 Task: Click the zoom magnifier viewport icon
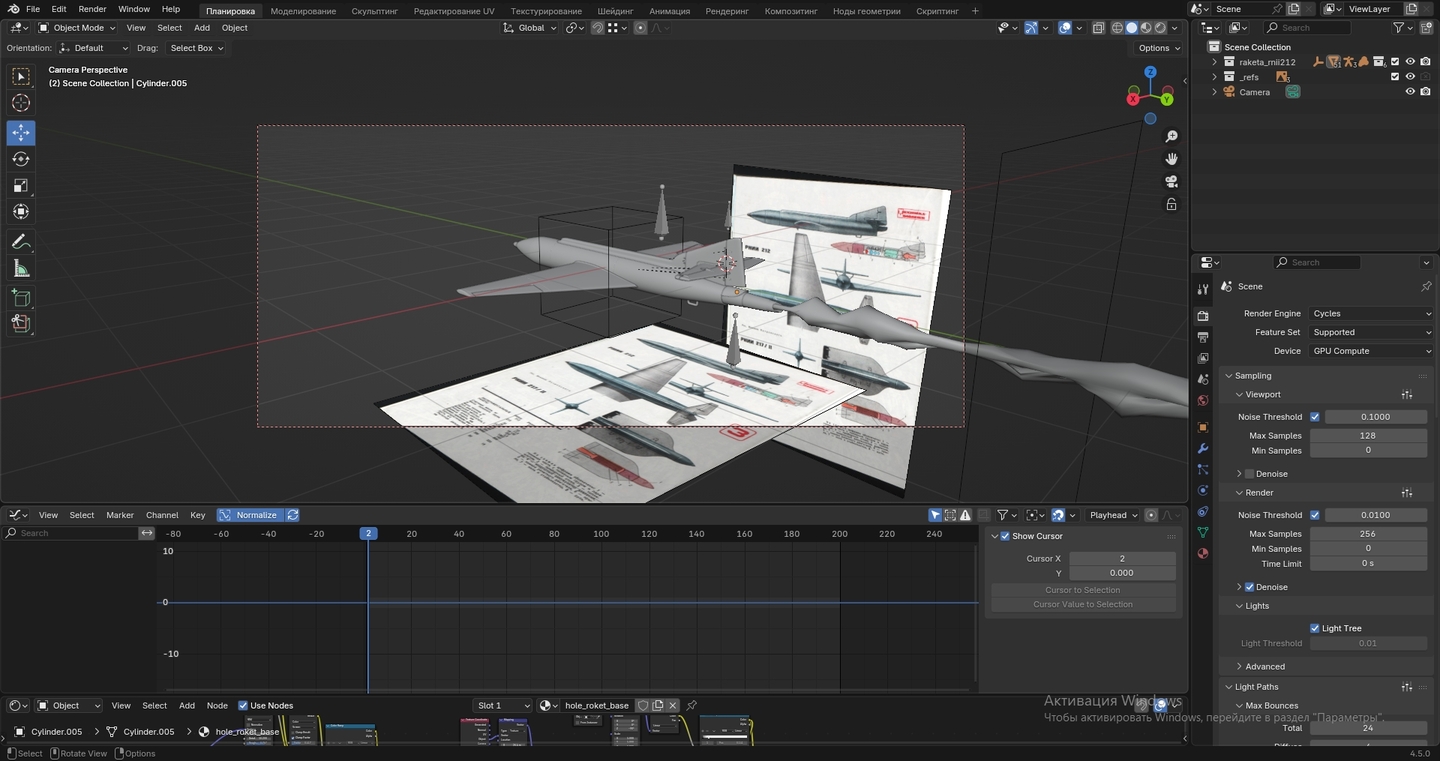(1171, 136)
